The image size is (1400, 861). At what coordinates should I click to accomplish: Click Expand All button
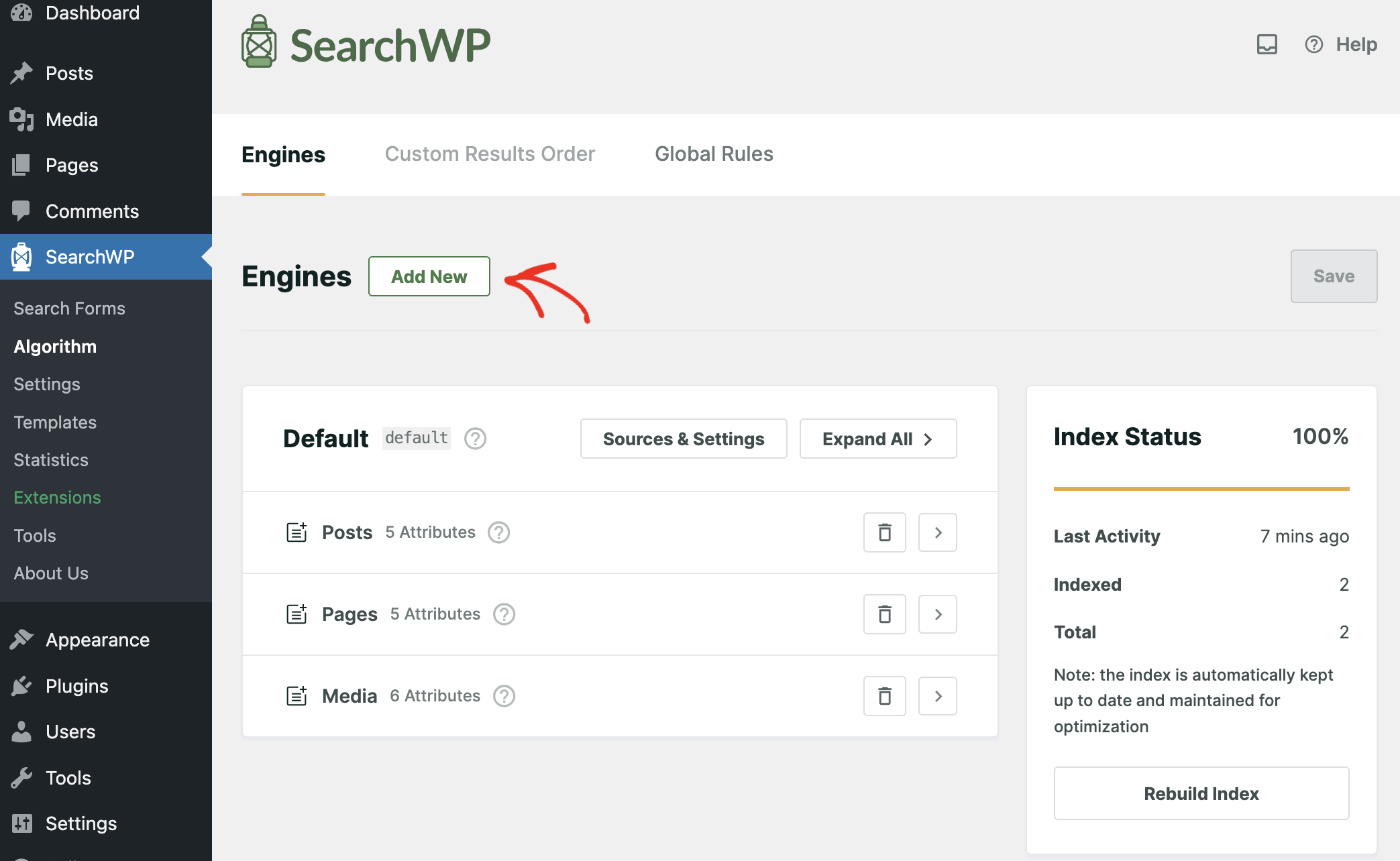click(x=878, y=439)
